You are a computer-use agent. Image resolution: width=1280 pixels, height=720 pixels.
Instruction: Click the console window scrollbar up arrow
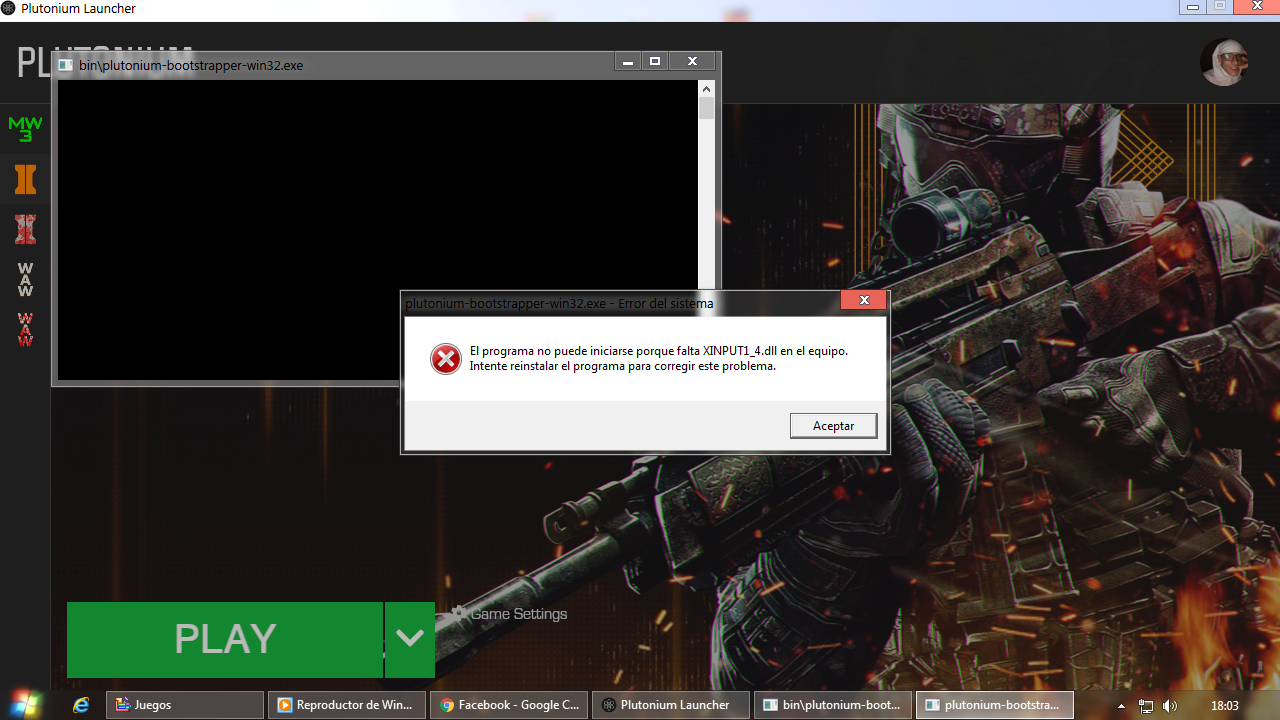(x=706, y=89)
